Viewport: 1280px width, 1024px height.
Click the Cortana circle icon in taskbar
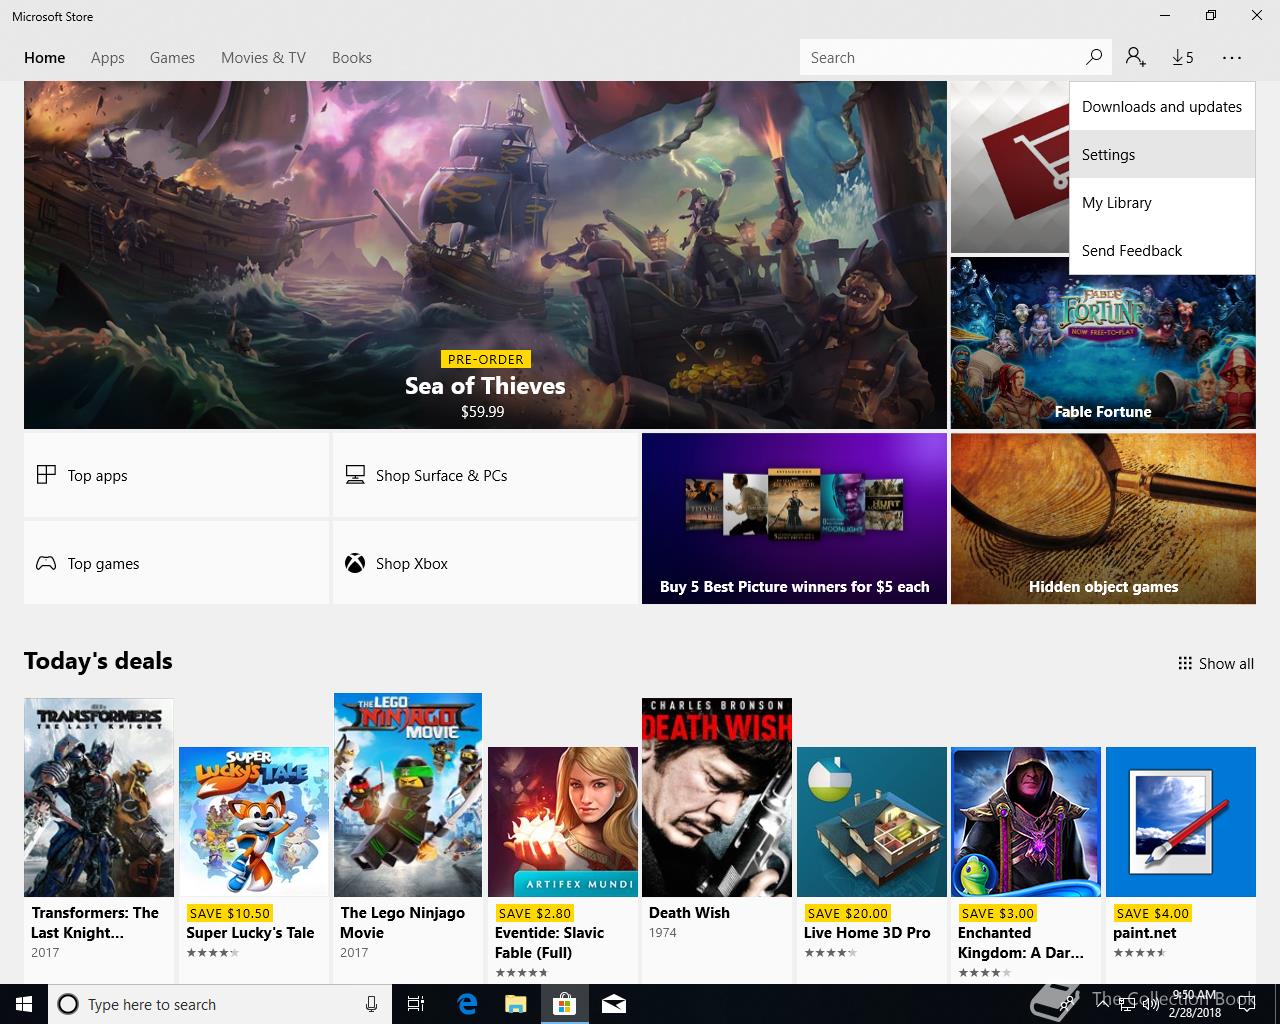[x=67, y=1004]
